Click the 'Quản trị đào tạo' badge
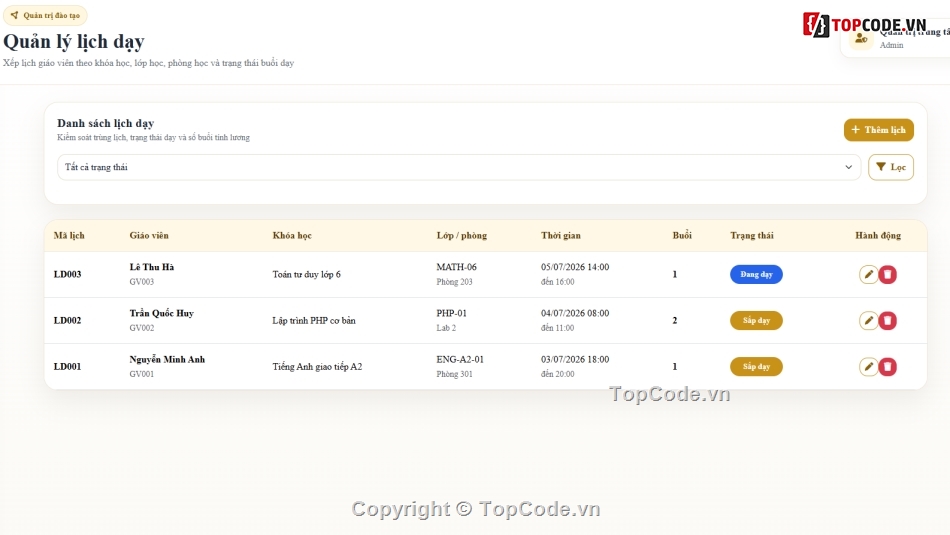The height and width of the screenshot is (535, 950). tap(45, 15)
